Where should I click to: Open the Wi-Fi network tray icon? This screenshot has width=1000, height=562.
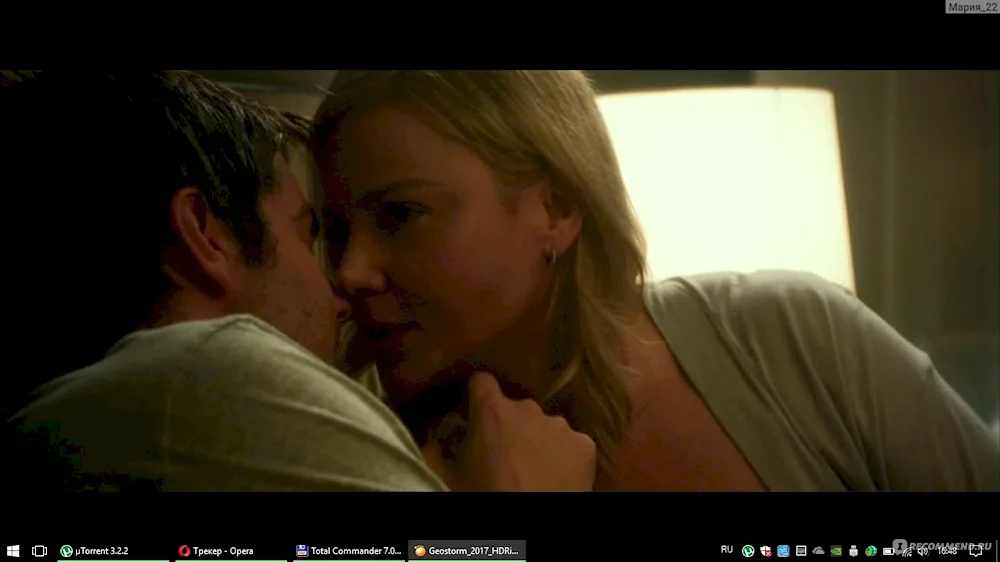906,551
